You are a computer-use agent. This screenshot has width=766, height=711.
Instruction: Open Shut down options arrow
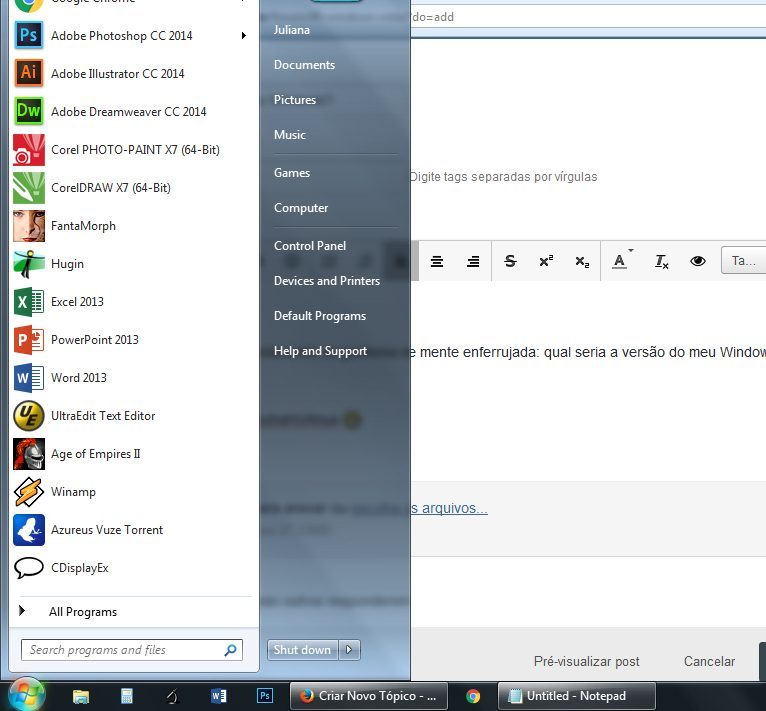pos(349,650)
